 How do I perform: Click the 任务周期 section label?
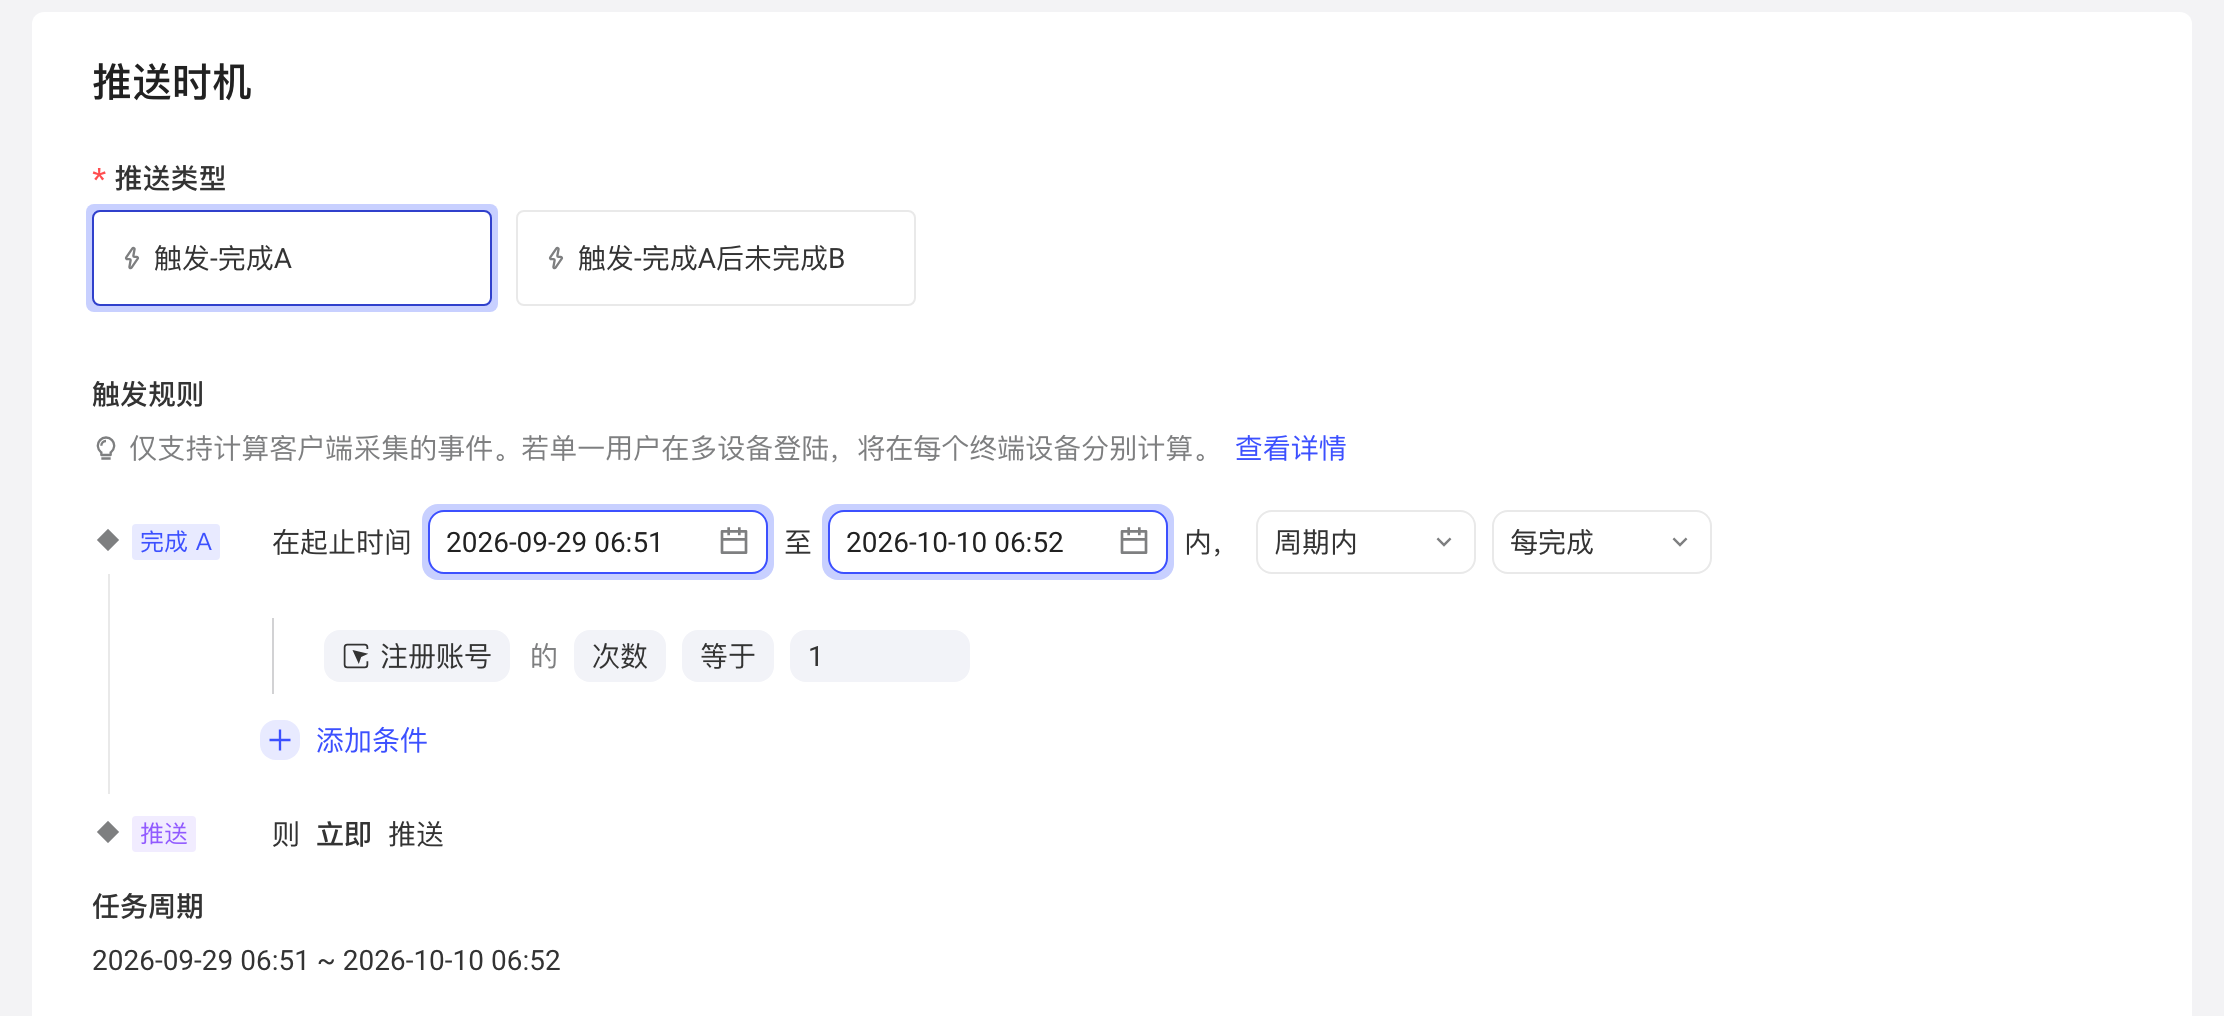pyautogui.click(x=148, y=906)
